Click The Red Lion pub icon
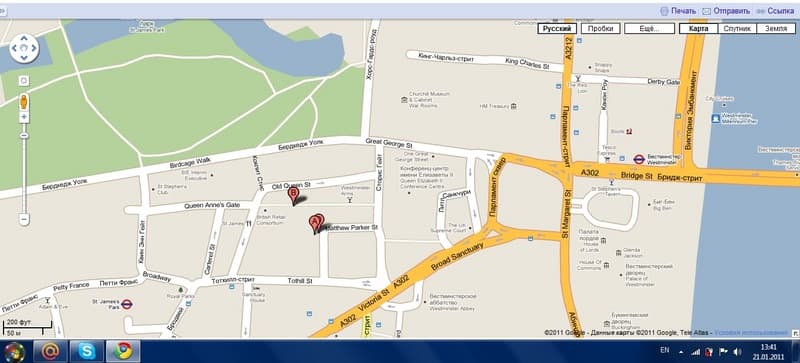Screen dimensions: 800x363 pos(578,79)
